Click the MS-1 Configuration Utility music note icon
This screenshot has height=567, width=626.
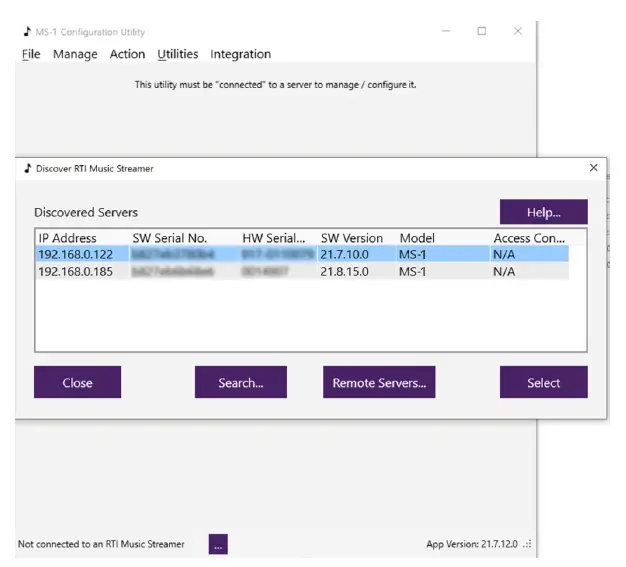(x=27, y=31)
